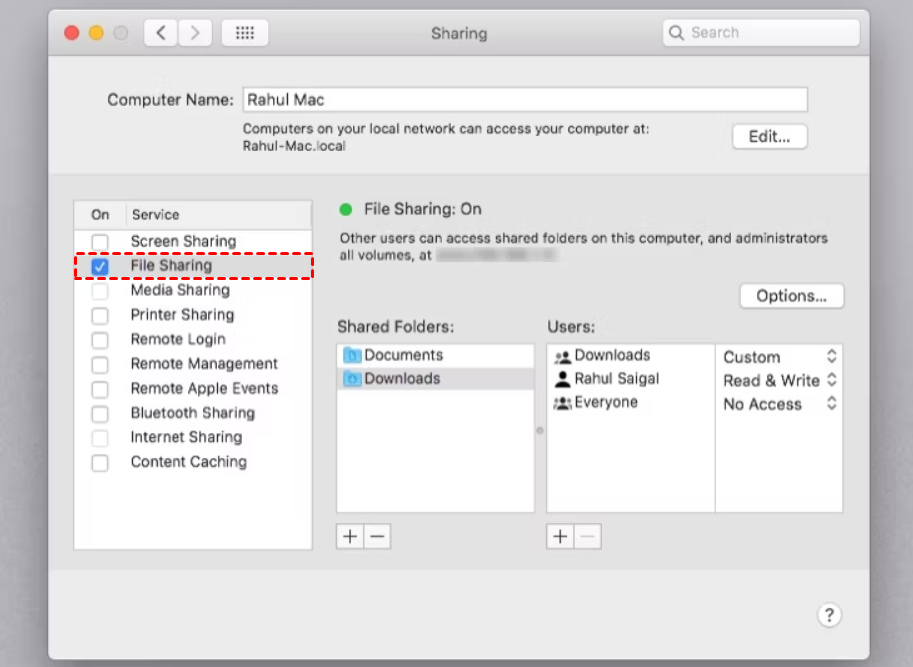Click the Everyone group icon
913x667 pixels.
[562, 402]
